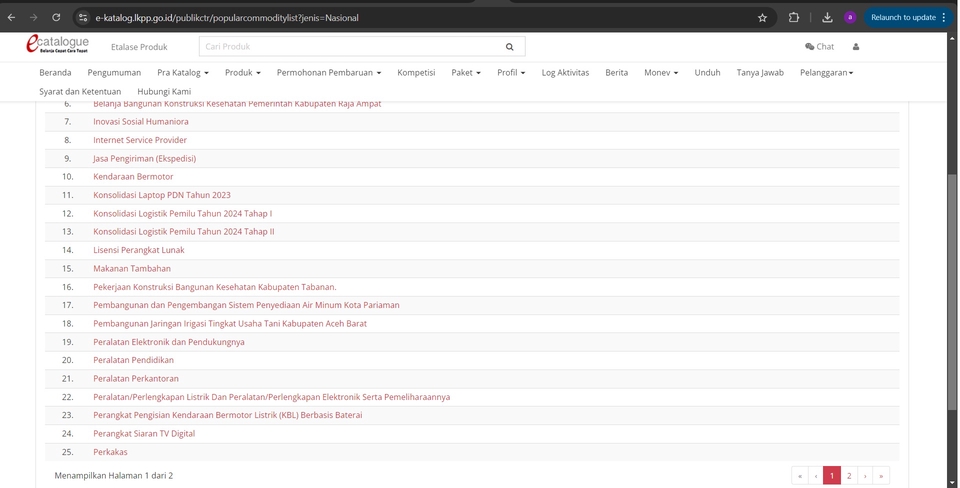This screenshot has width=960, height=488.
Task: Open the purple profile avatar
Action: point(850,17)
